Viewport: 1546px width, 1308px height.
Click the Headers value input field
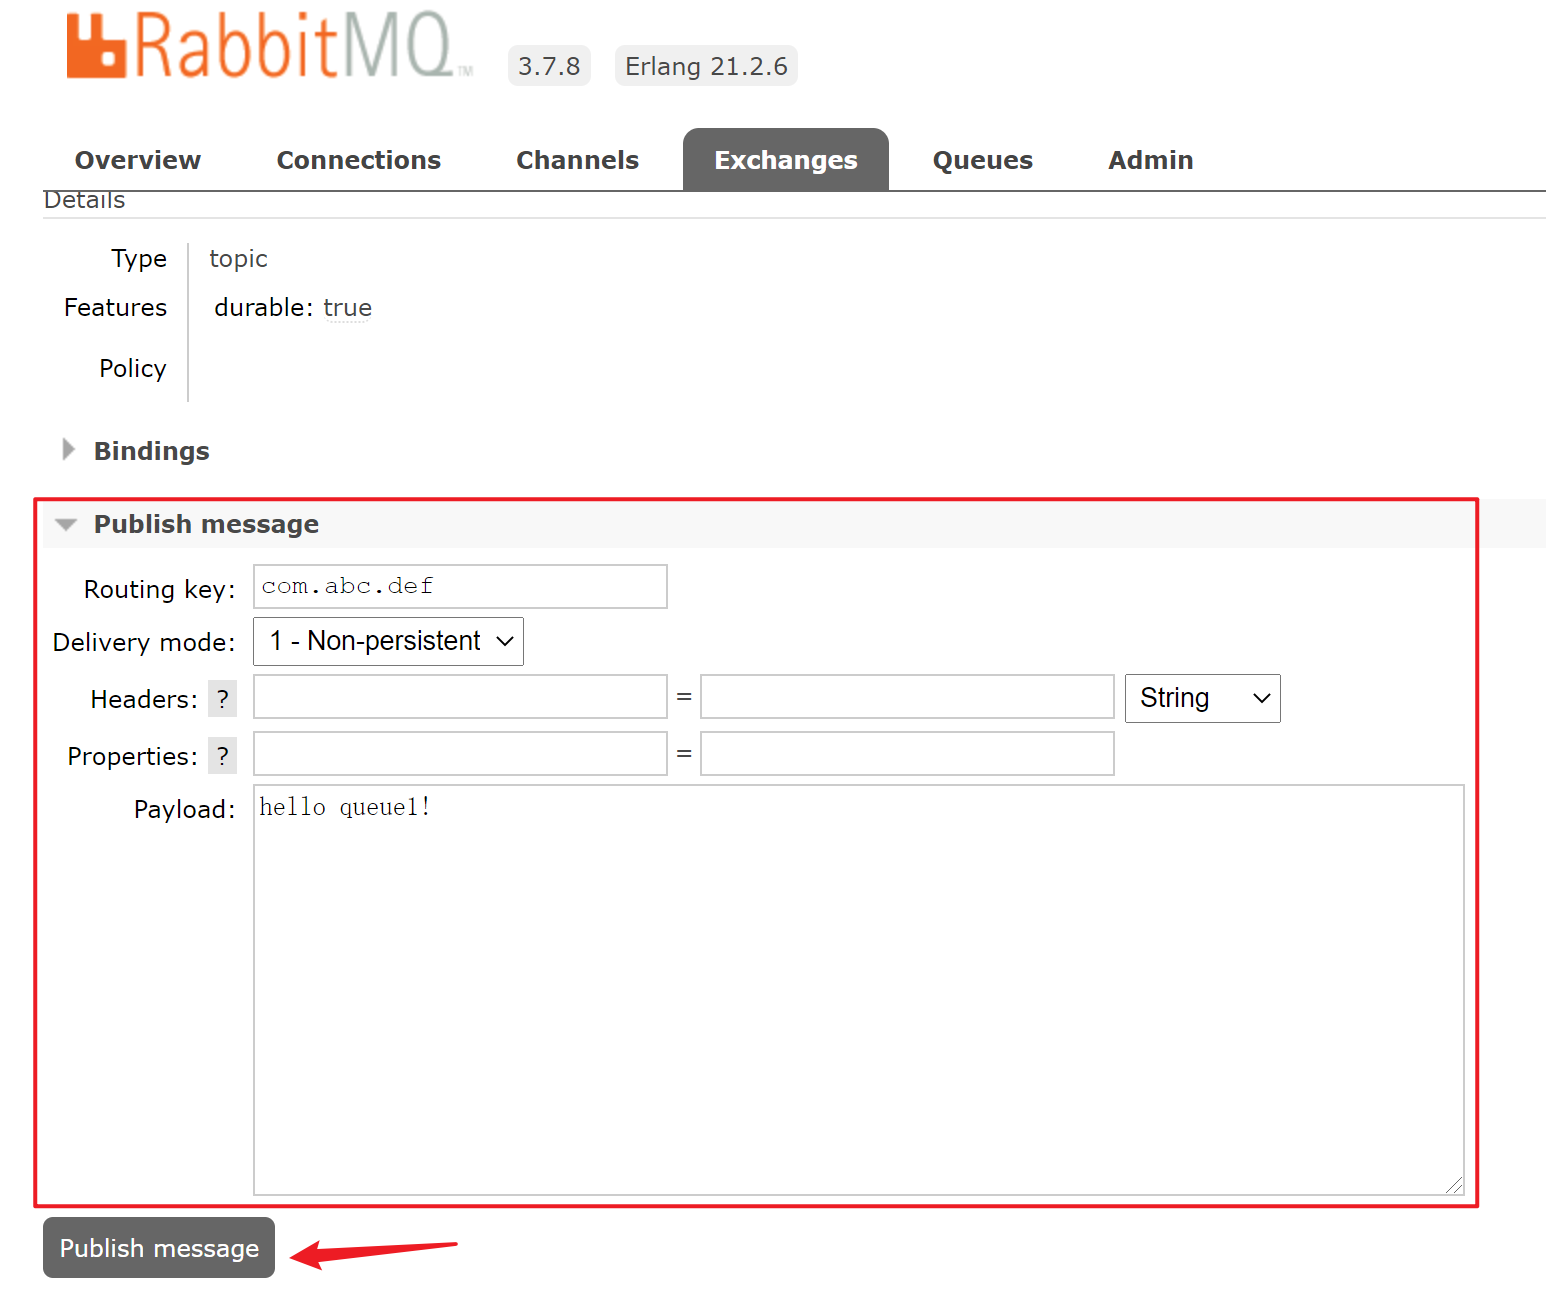[907, 697]
